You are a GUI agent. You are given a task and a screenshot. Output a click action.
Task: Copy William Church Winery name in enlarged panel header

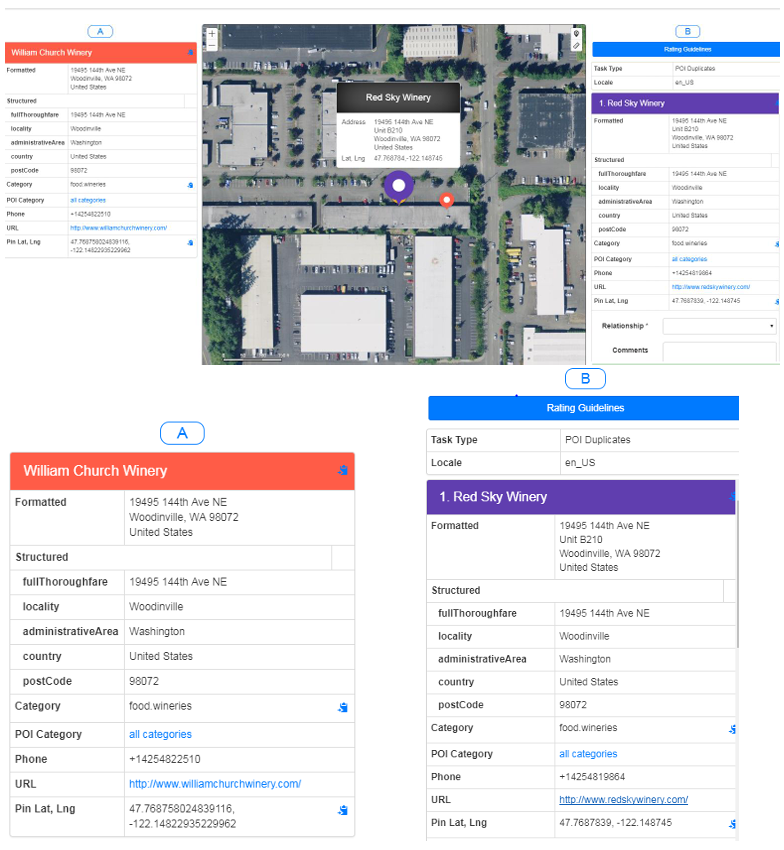[x=343, y=470]
